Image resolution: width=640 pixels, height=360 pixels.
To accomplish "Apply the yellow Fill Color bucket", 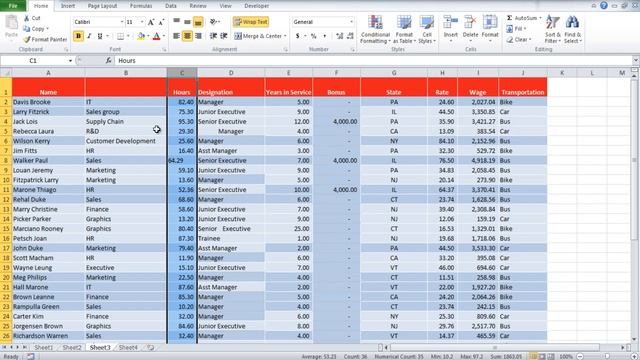I will [141, 36].
